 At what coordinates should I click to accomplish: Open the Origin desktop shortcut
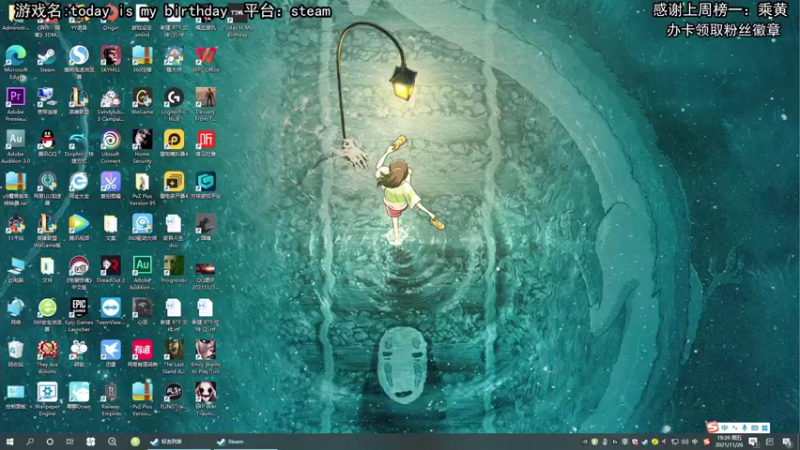pos(111,16)
